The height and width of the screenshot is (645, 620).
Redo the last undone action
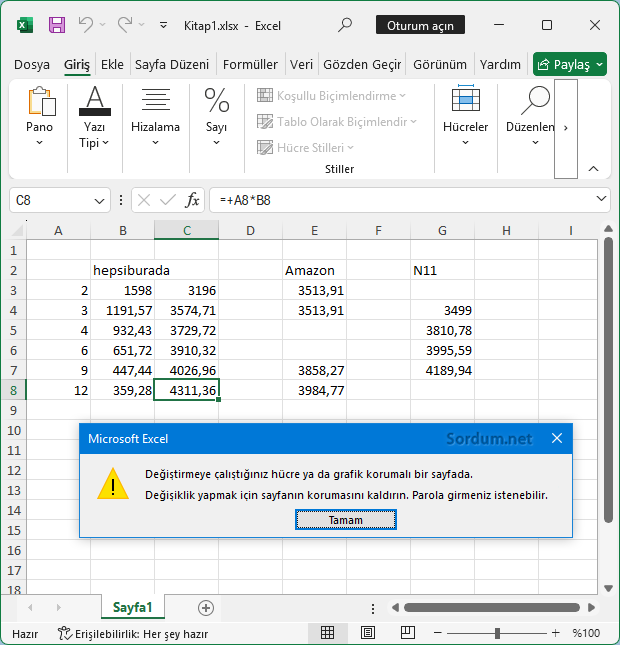click(125, 25)
